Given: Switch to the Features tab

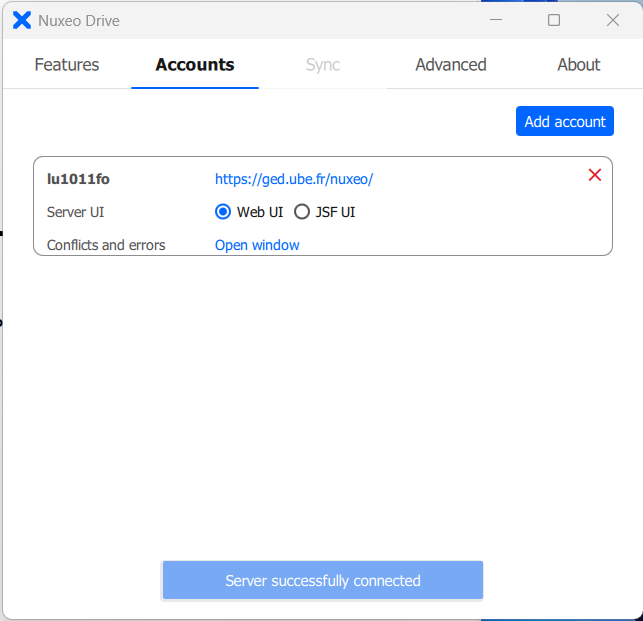Looking at the screenshot, I should pyautogui.click(x=67, y=64).
